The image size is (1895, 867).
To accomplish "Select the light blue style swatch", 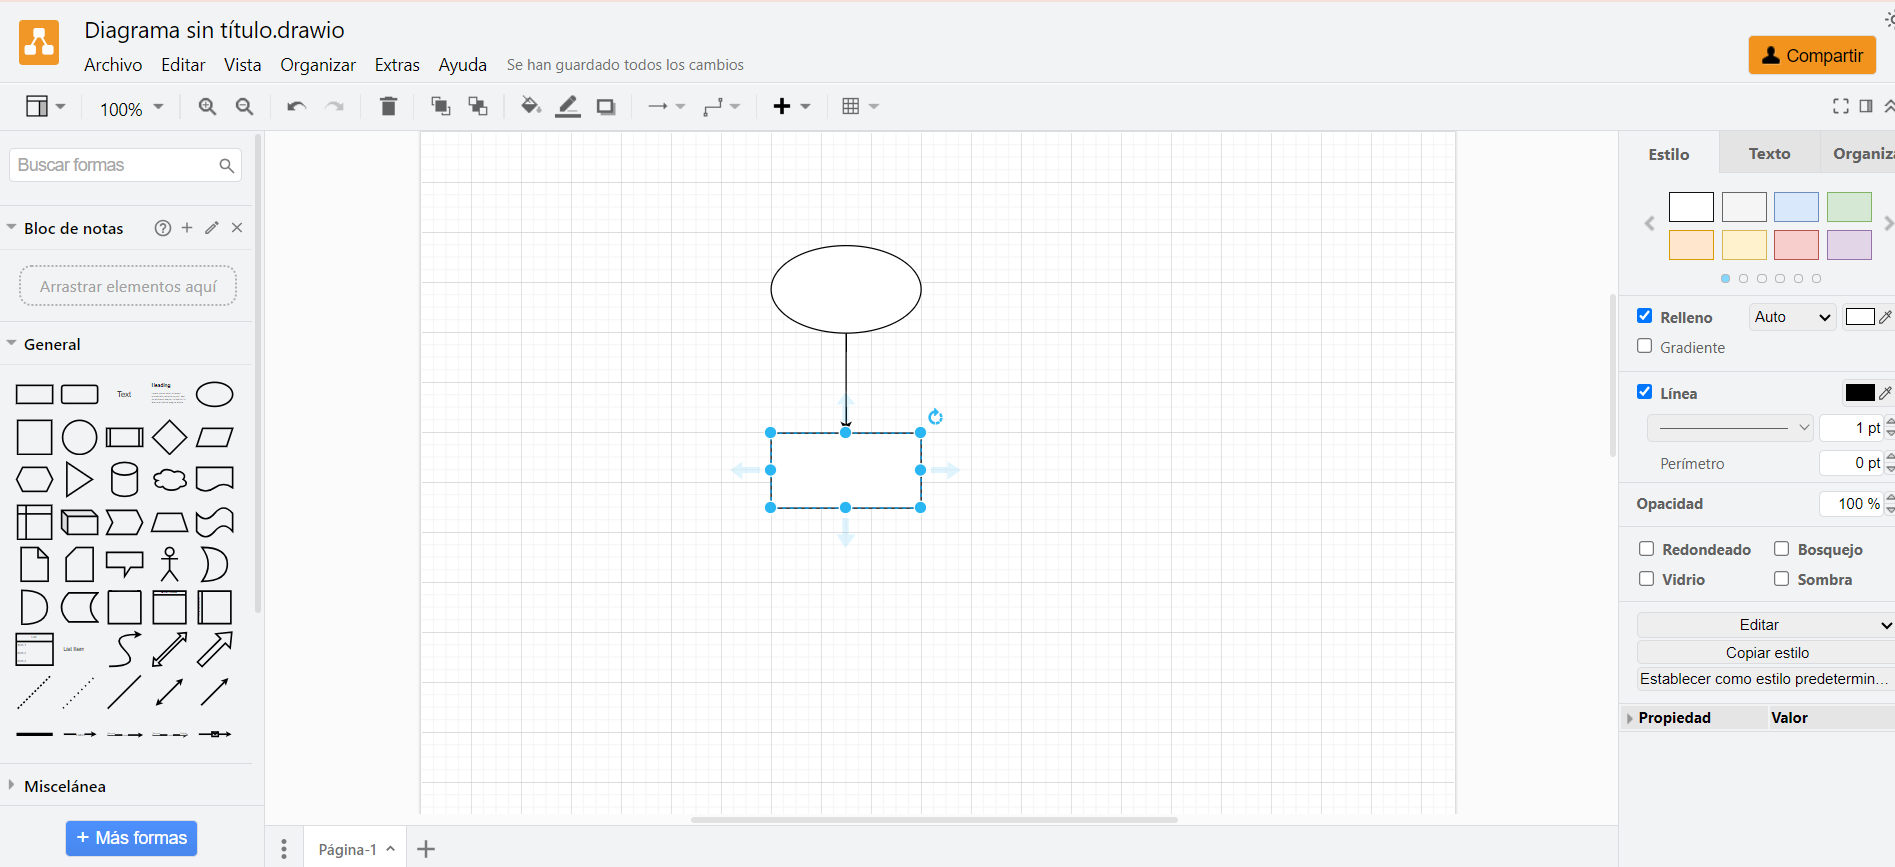I will [1796, 207].
